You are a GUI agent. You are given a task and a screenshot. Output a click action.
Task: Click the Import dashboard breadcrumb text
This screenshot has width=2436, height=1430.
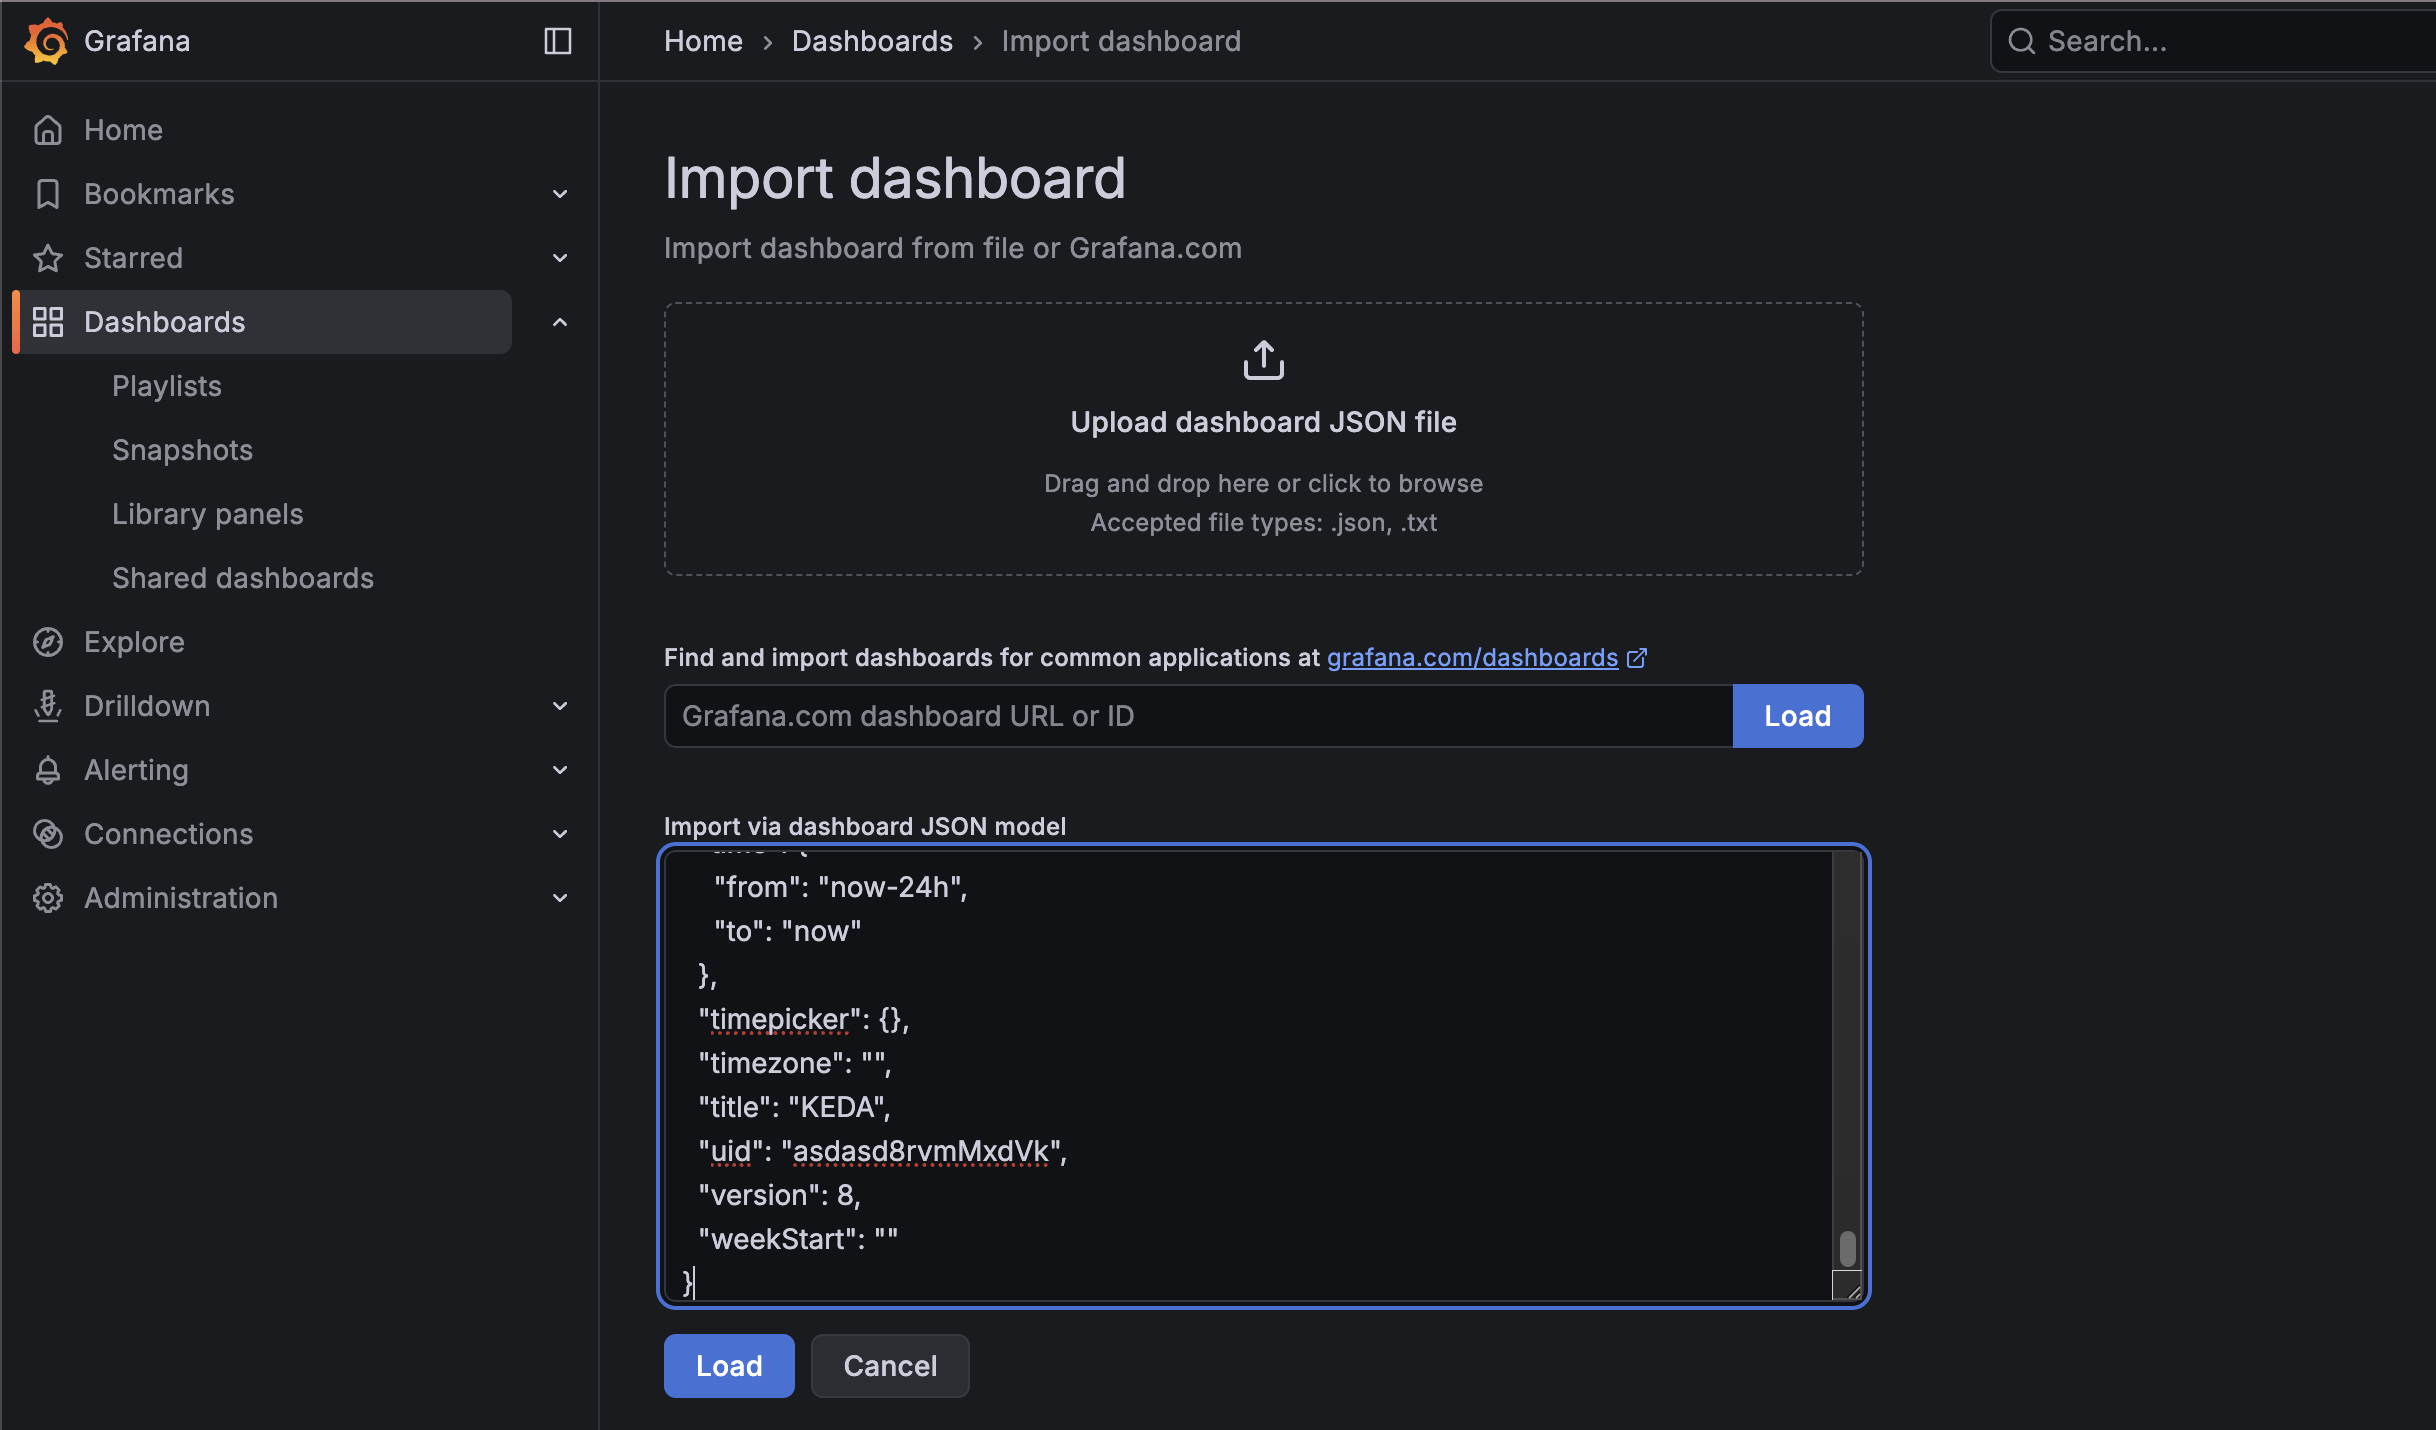click(1121, 41)
